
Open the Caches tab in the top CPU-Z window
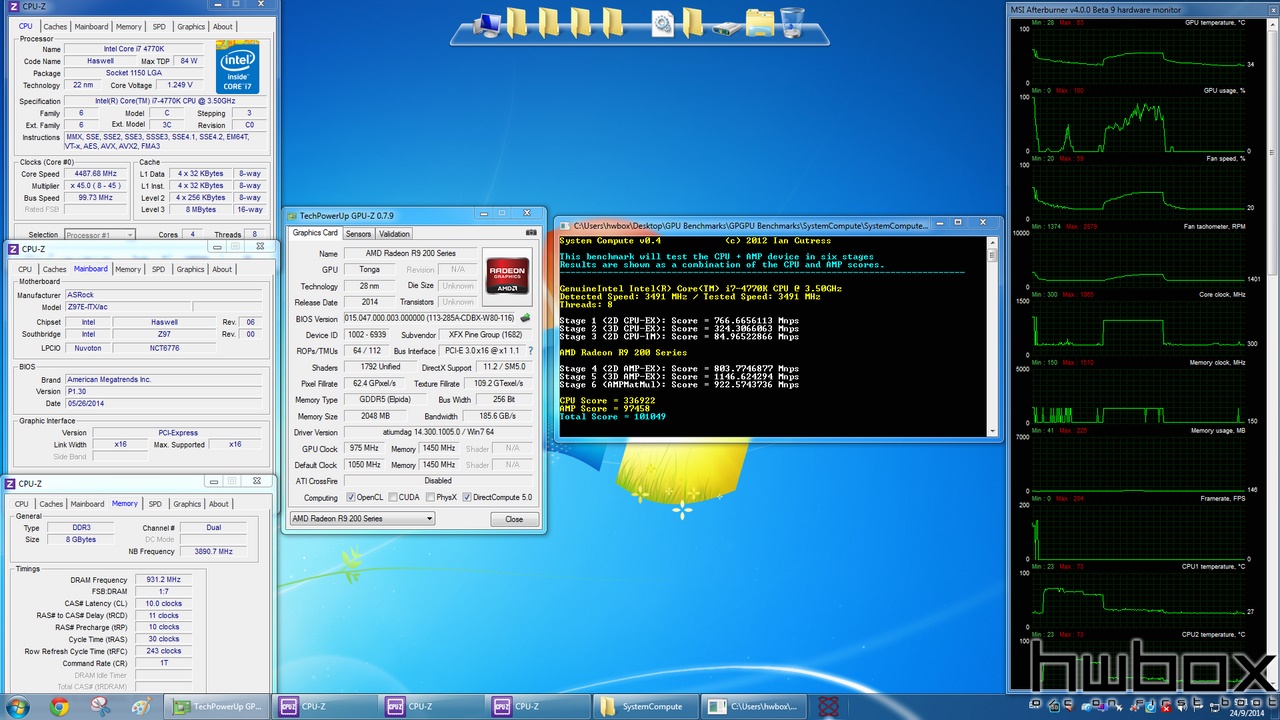coord(56,27)
